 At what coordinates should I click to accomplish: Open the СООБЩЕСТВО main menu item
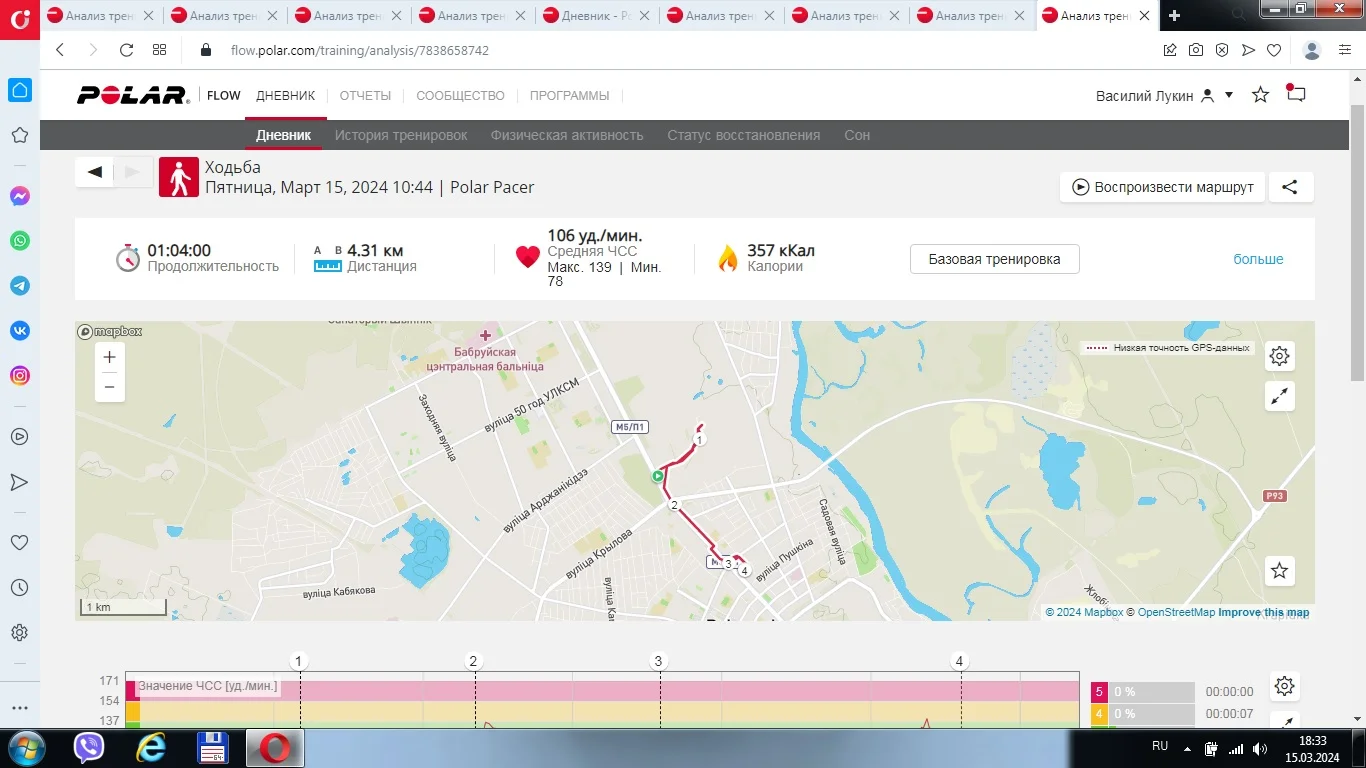tap(460, 95)
